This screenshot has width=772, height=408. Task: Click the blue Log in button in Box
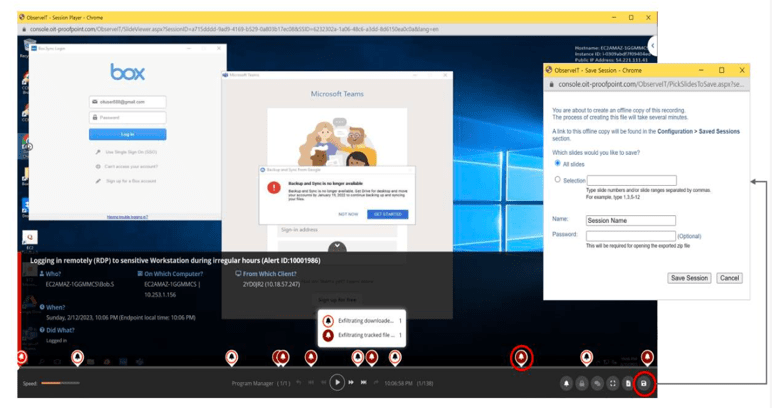[128, 134]
